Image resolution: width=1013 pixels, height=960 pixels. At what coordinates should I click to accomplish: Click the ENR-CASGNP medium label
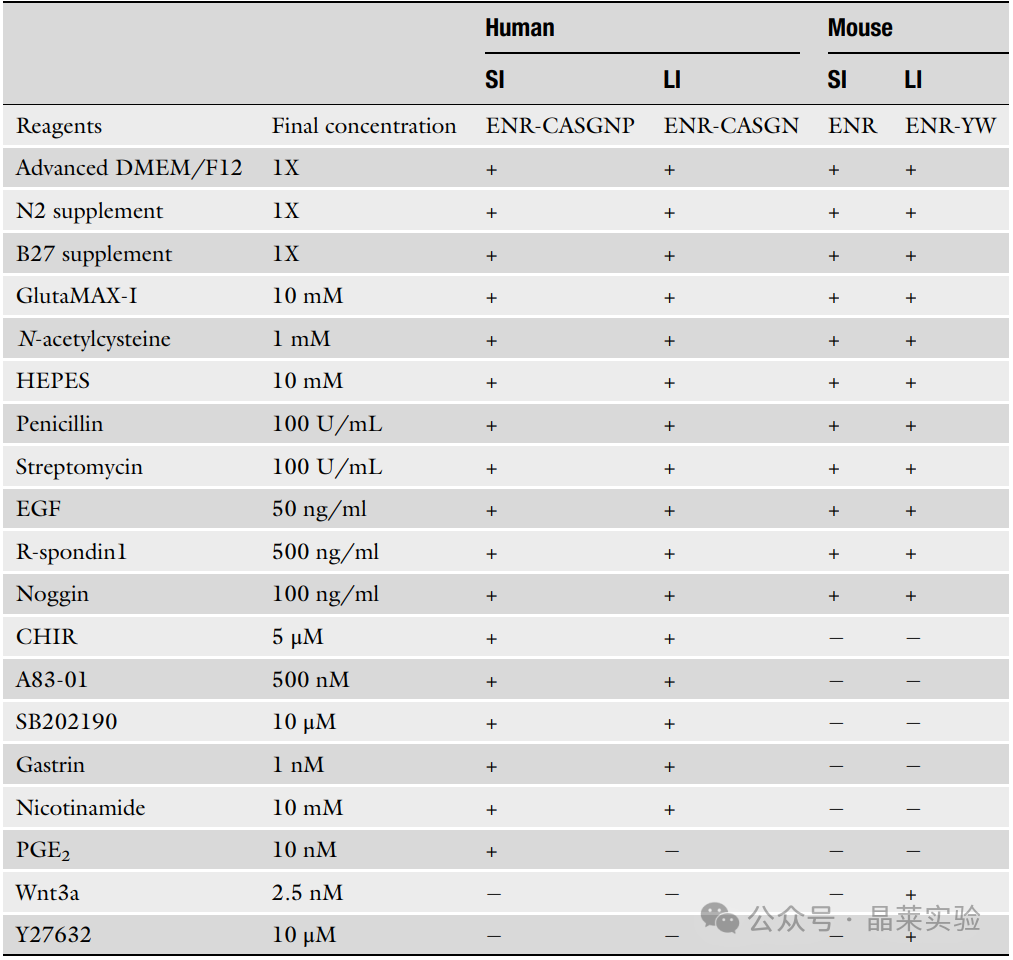560,125
